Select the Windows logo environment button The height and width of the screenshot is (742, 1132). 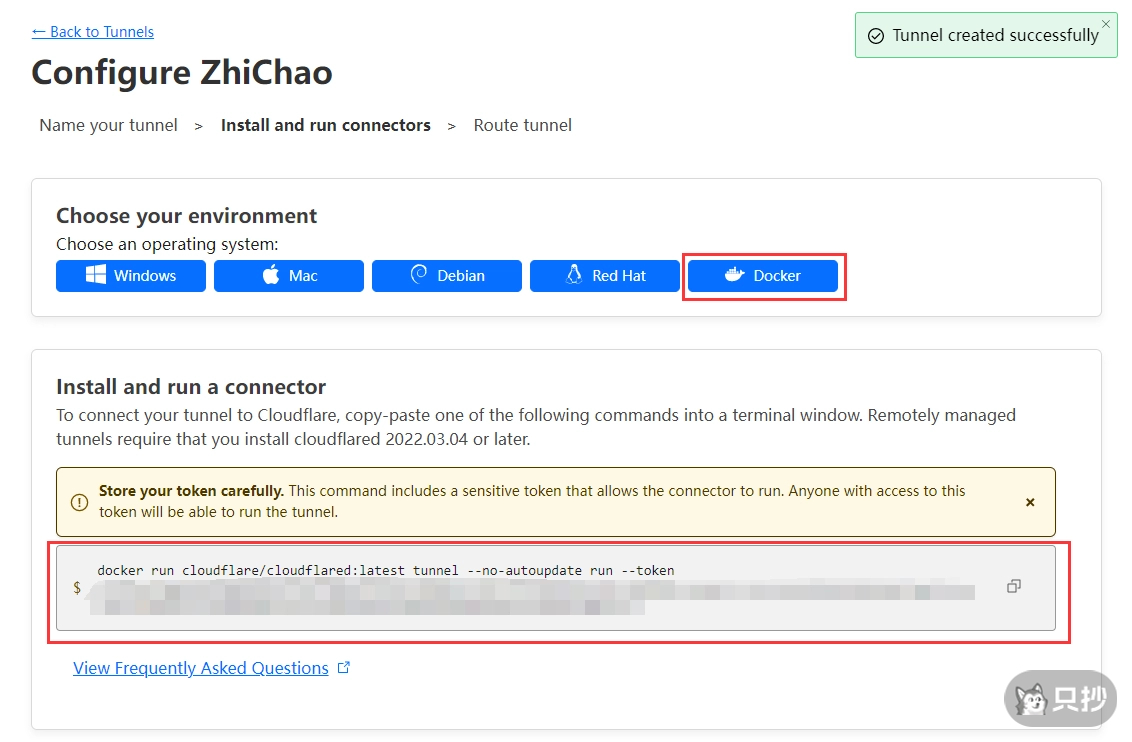pyautogui.click(x=131, y=276)
